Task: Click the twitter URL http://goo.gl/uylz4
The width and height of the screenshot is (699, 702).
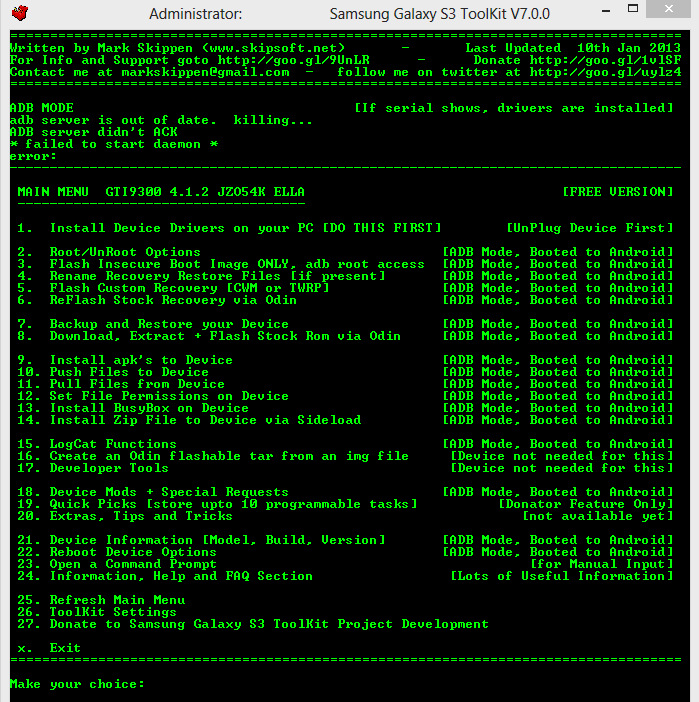Action: pyautogui.click(x=605, y=72)
